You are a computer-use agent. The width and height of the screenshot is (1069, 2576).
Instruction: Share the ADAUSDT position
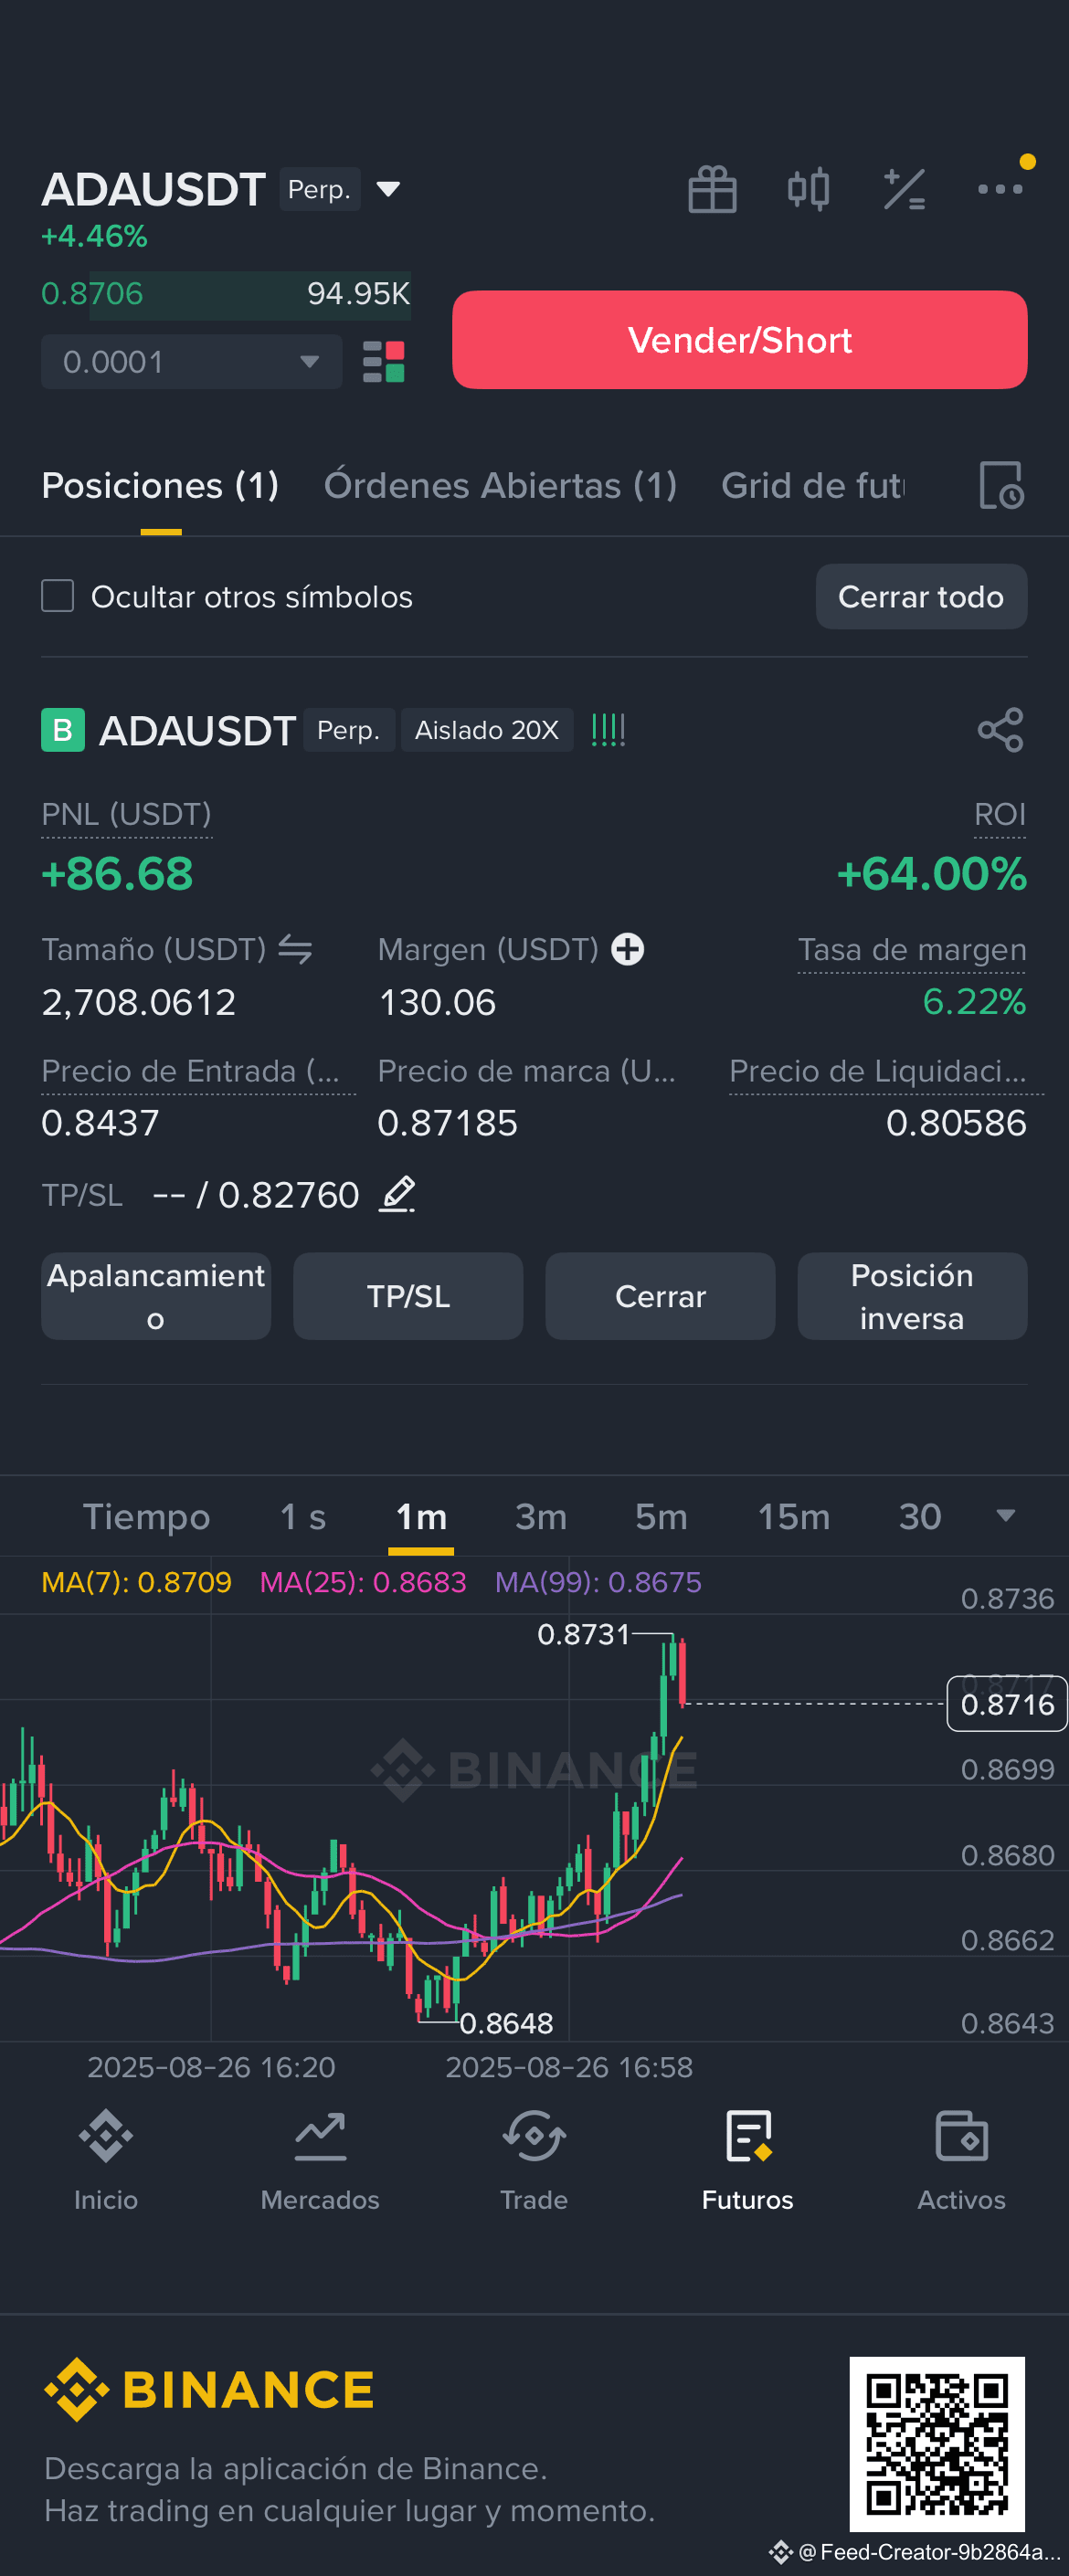click(1001, 730)
